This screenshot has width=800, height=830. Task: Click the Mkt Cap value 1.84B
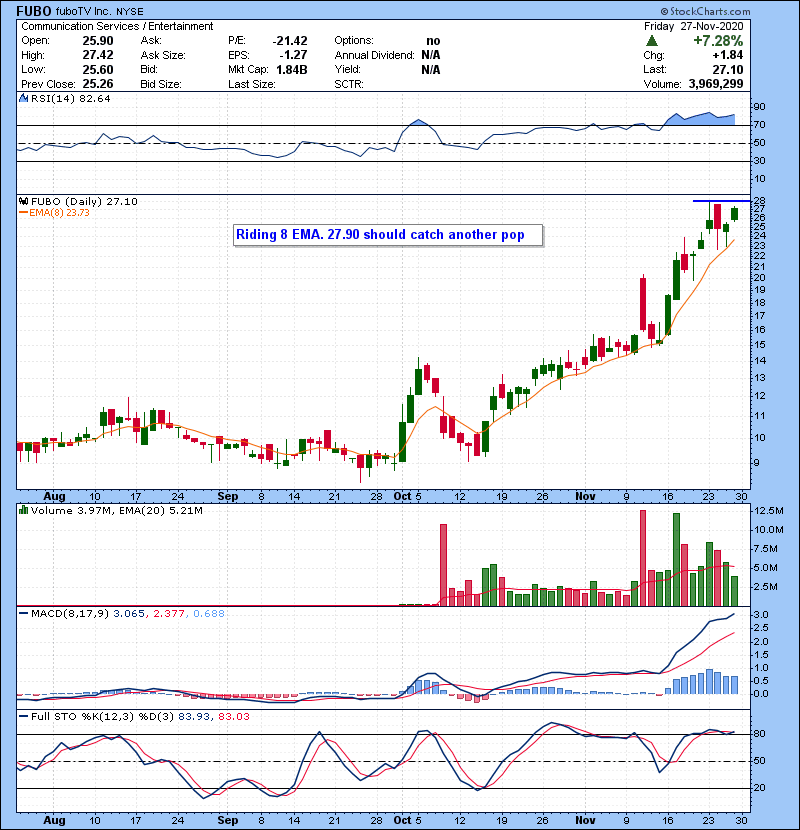(x=292, y=69)
